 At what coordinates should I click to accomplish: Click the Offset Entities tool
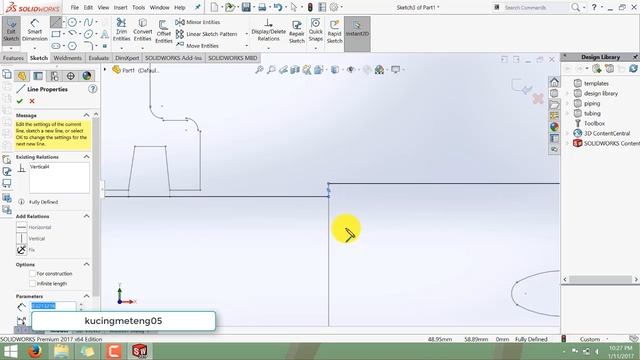pyautogui.click(x=164, y=31)
